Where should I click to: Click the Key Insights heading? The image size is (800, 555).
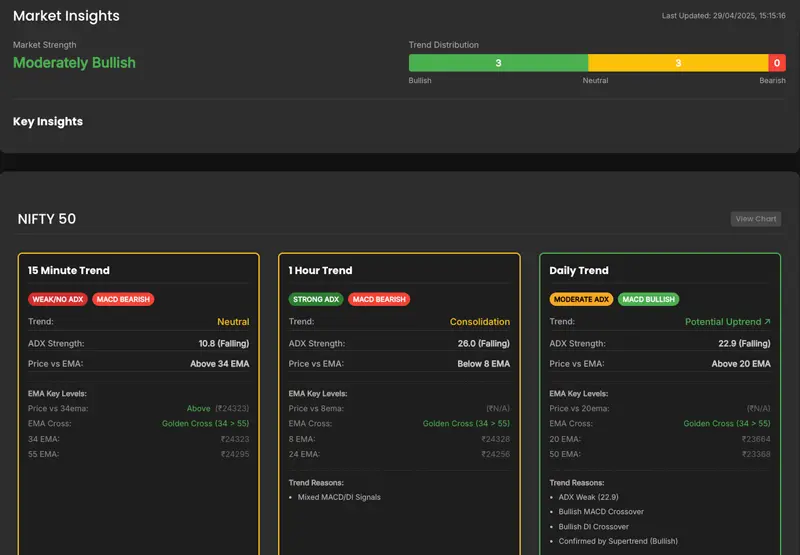48,121
